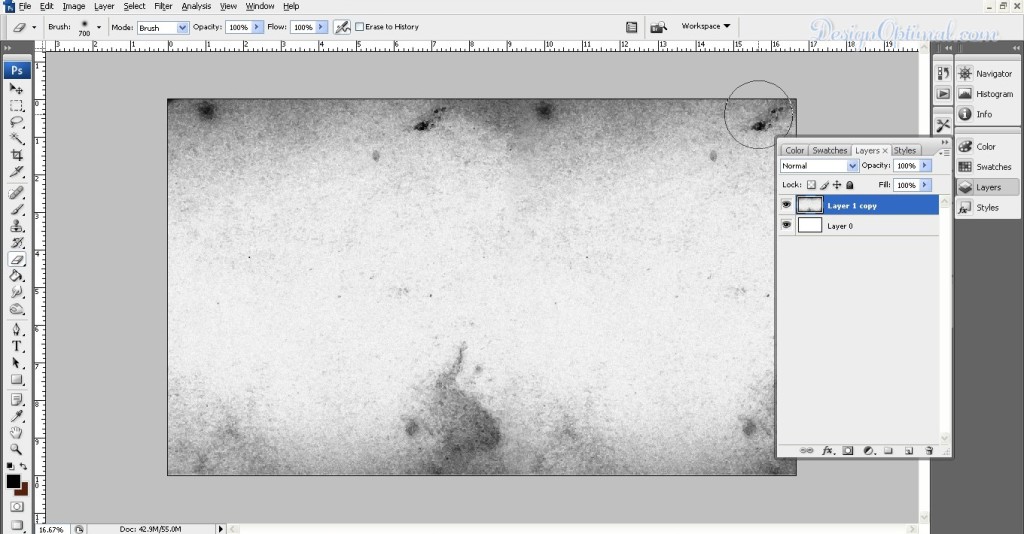Enable airbrush capabilities in options bar
This screenshot has height=534, width=1024.
tap(342, 27)
